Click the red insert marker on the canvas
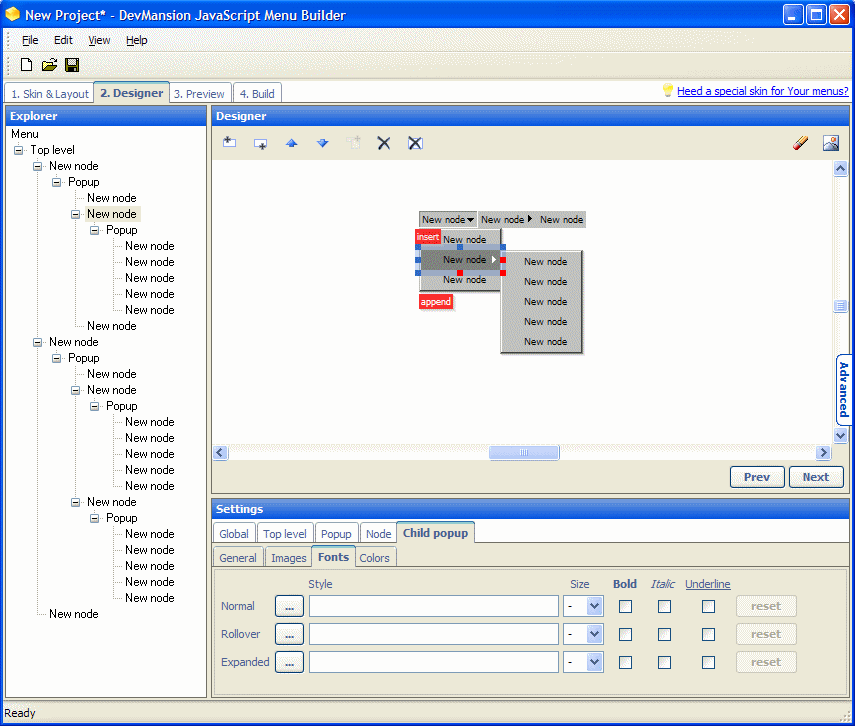855x726 pixels. click(428, 237)
